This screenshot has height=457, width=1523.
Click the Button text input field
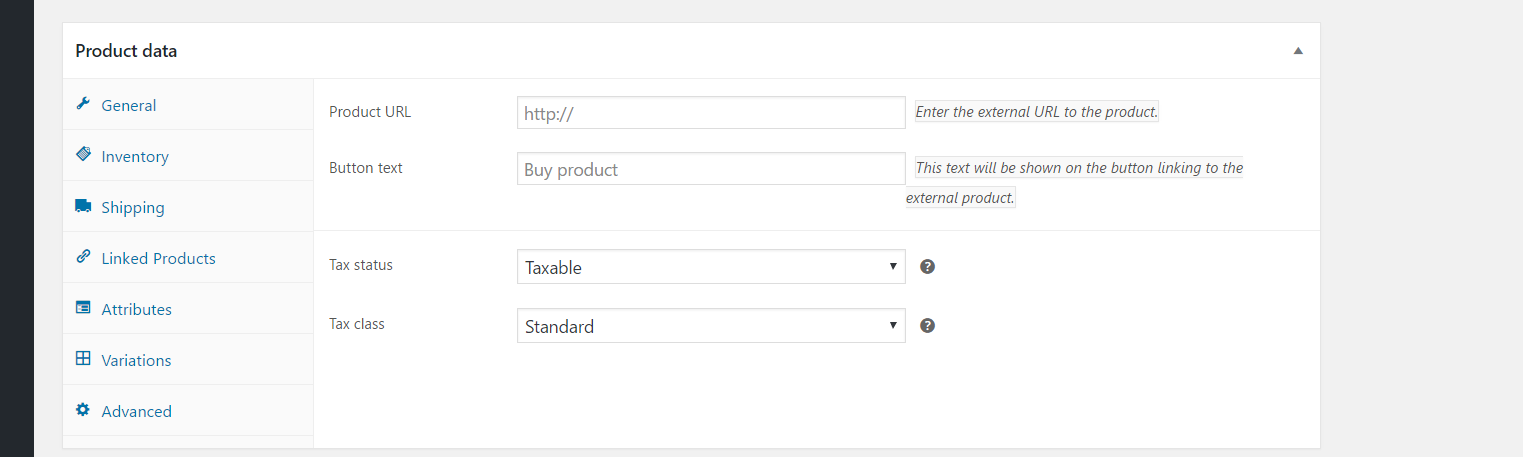click(x=710, y=169)
